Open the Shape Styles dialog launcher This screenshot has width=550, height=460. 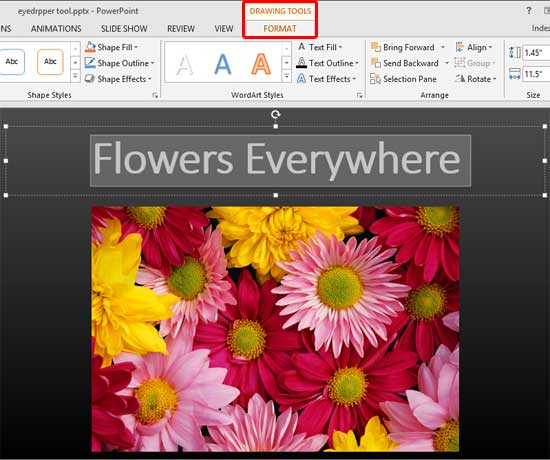coord(155,95)
